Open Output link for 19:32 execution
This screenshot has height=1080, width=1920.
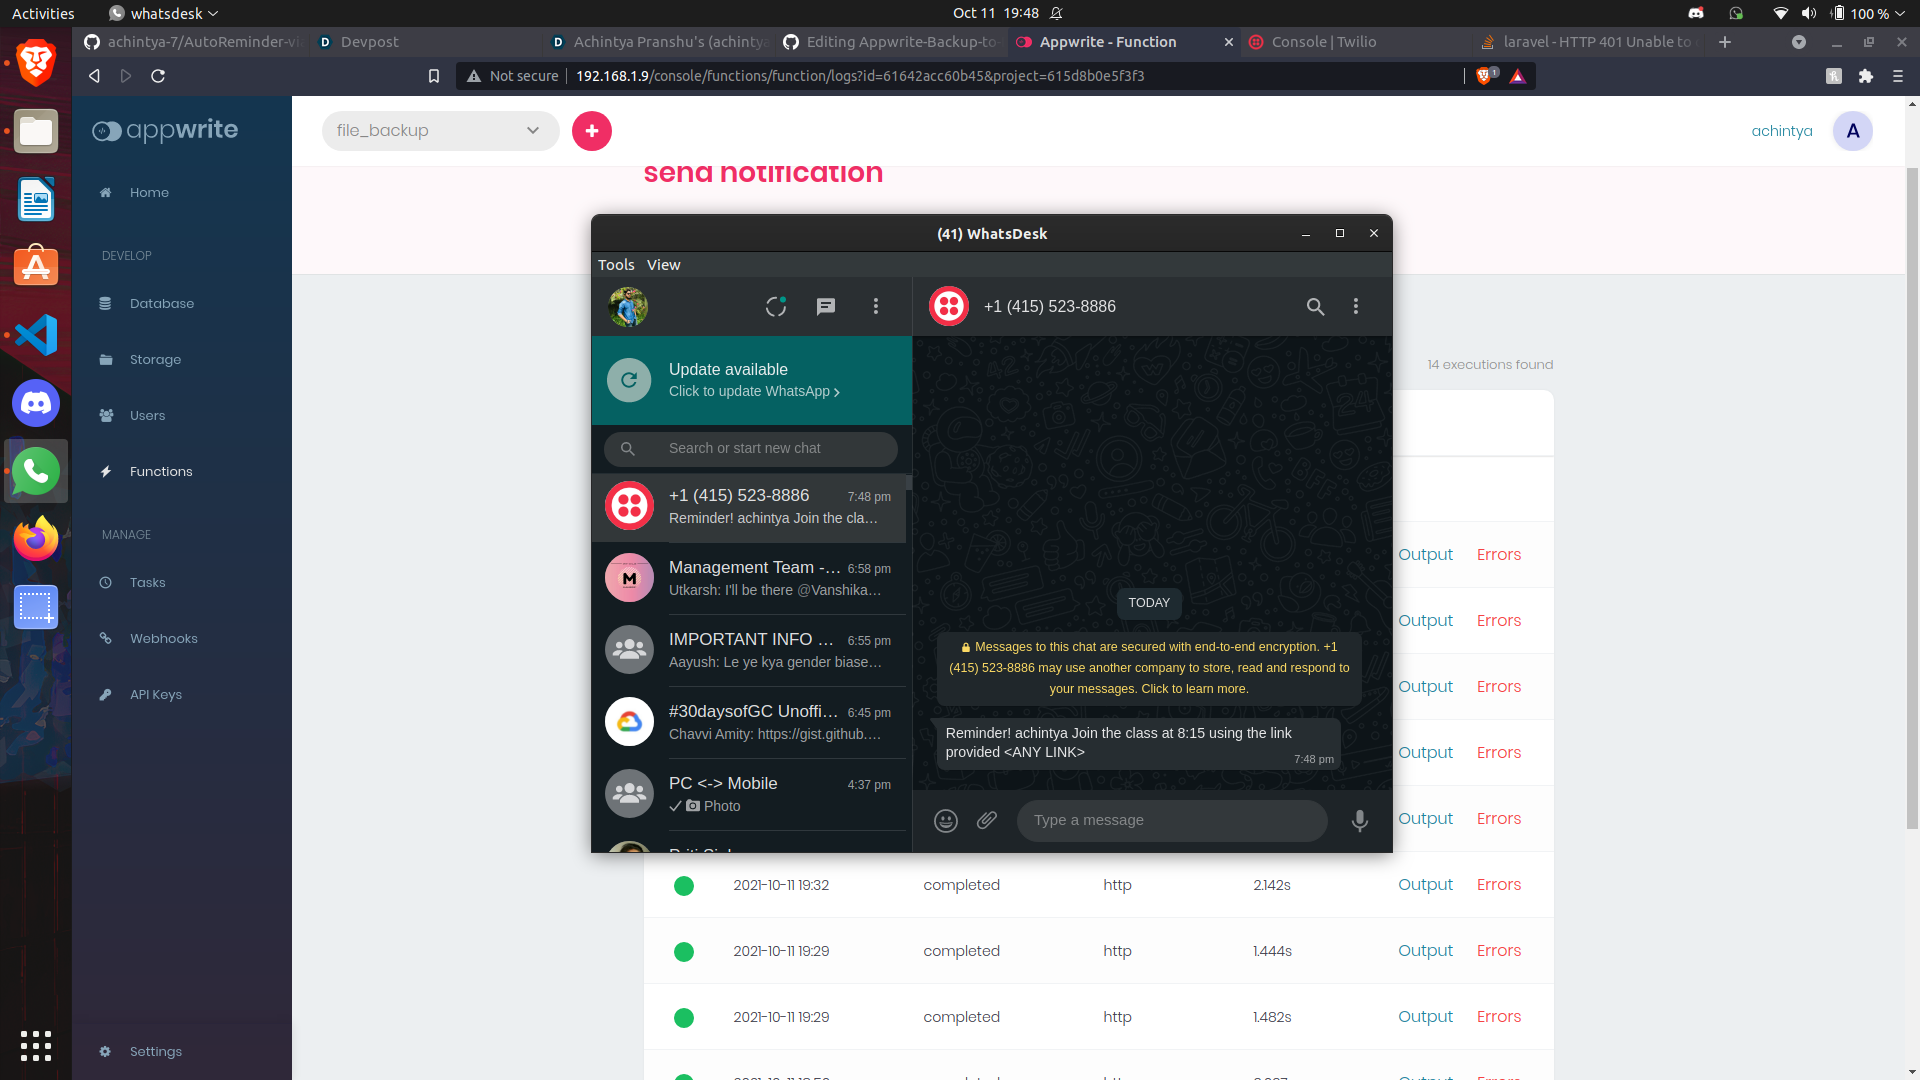click(x=1425, y=885)
